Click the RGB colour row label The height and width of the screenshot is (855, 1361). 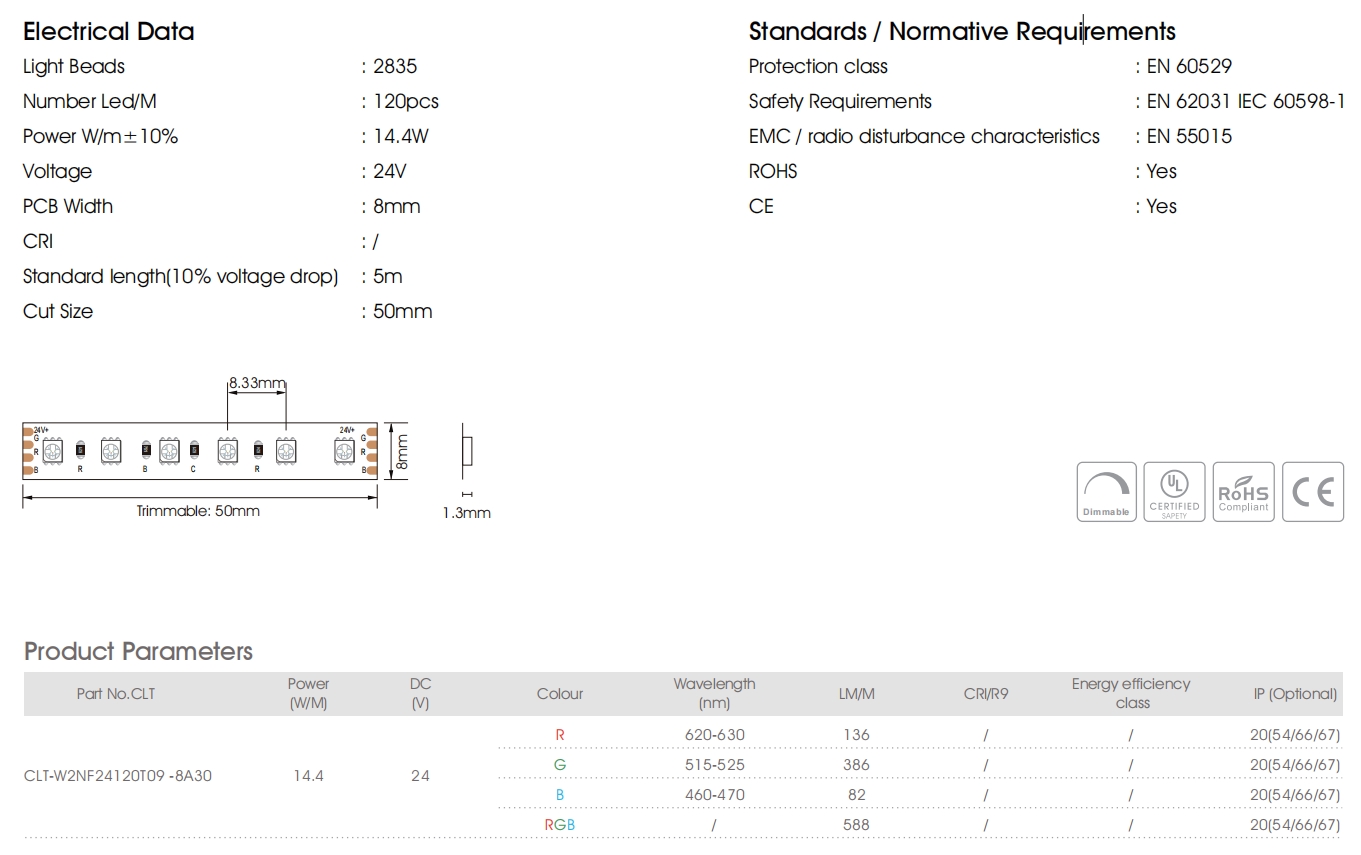click(560, 825)
